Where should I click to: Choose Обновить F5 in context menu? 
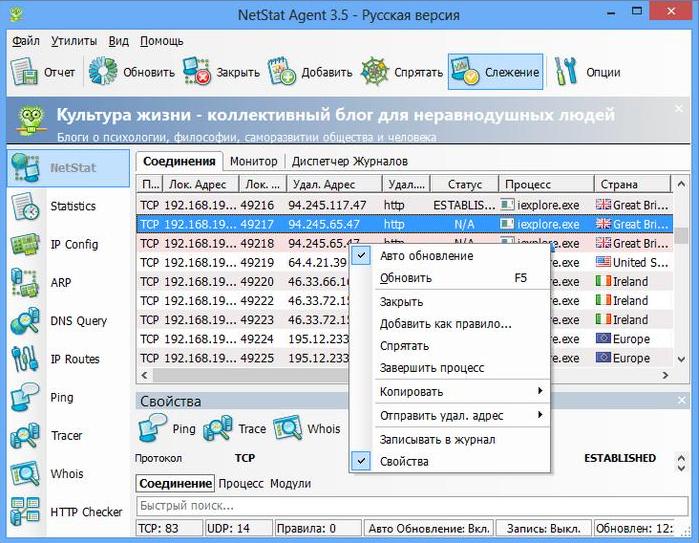point(449,278)
